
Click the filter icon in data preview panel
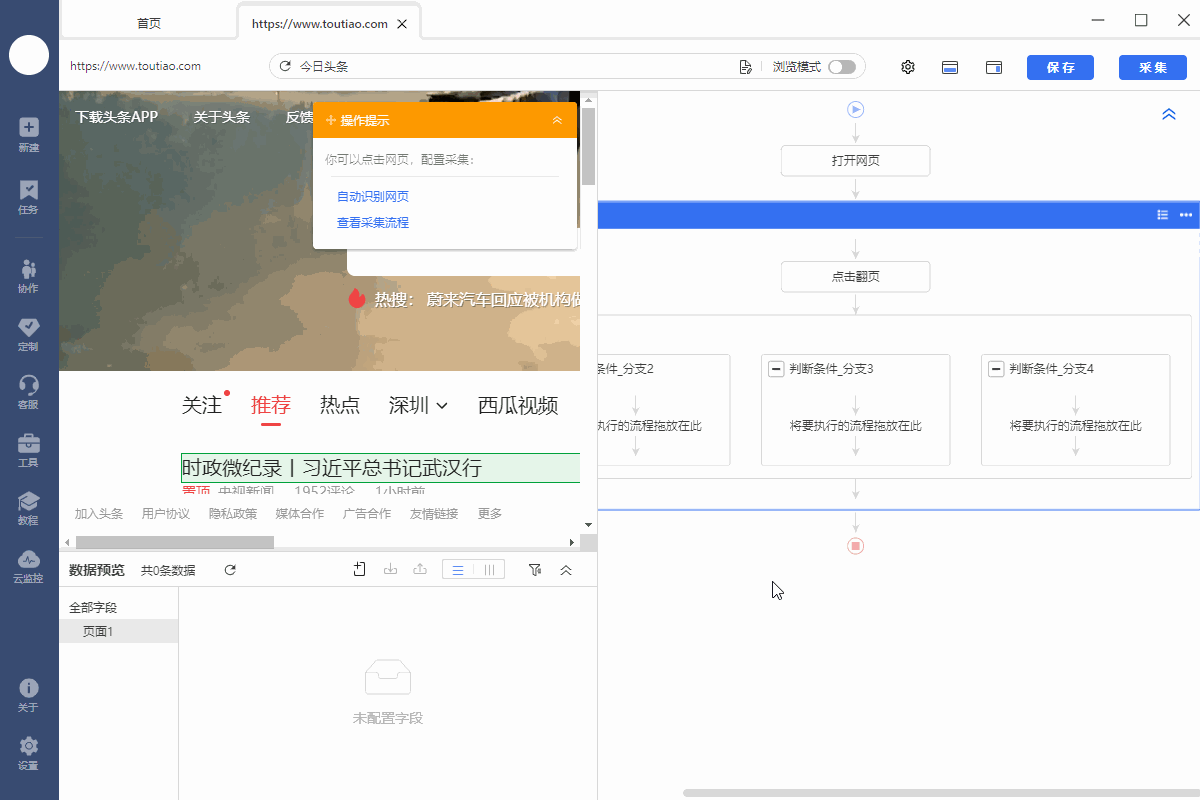535,570
